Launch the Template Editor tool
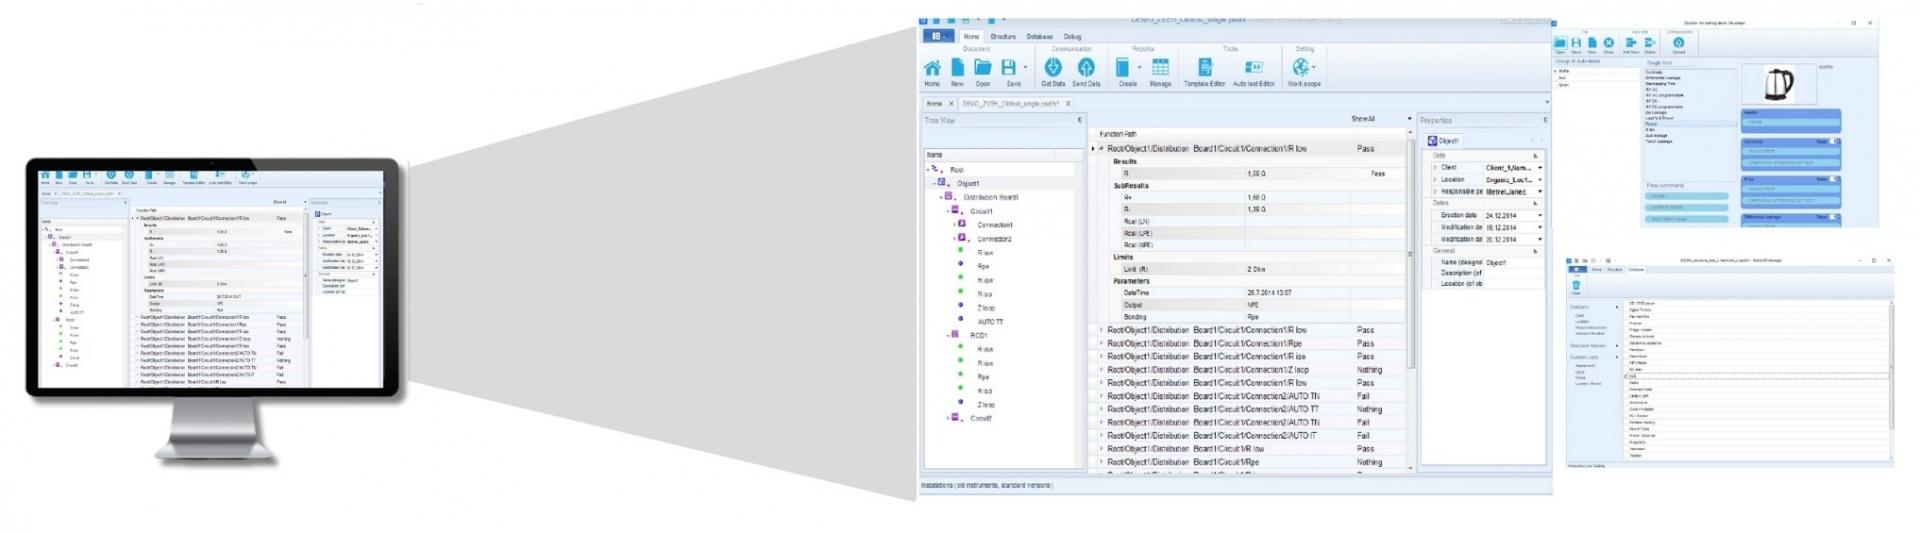Image resolution: width=1920 pixels, height=533 pixels. 1205,67
